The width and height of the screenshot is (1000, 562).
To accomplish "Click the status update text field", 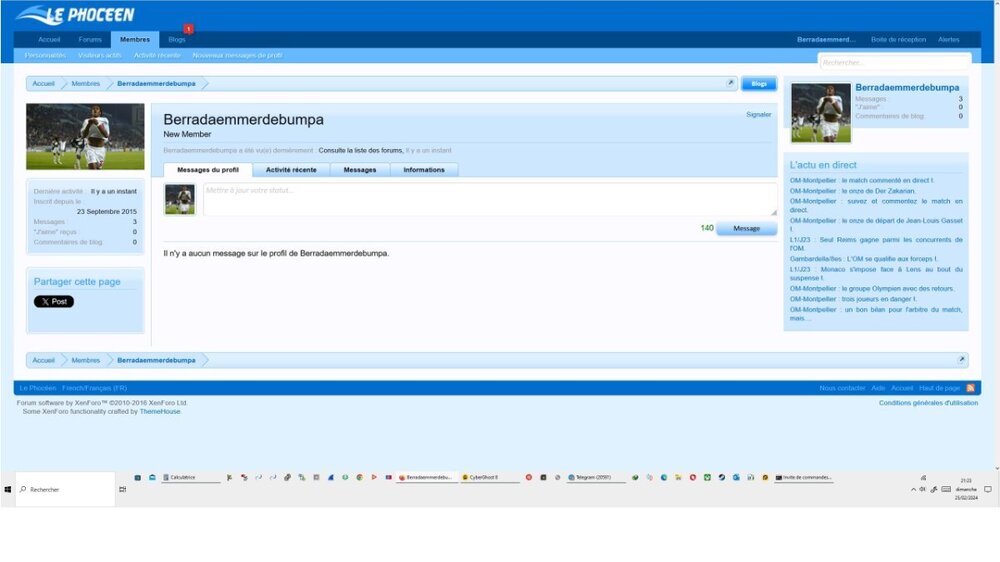I will click(x=489, y=198).
